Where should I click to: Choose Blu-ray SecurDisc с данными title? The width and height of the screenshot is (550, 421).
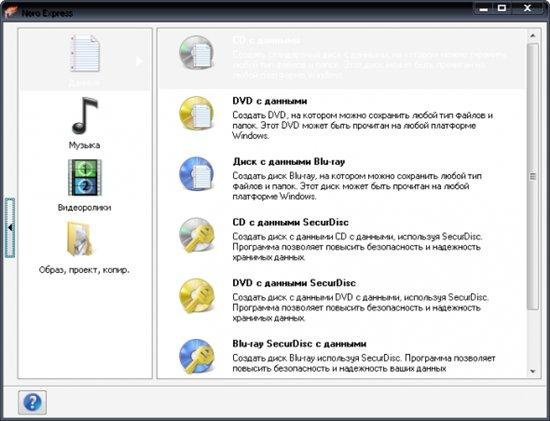[299, 344]
